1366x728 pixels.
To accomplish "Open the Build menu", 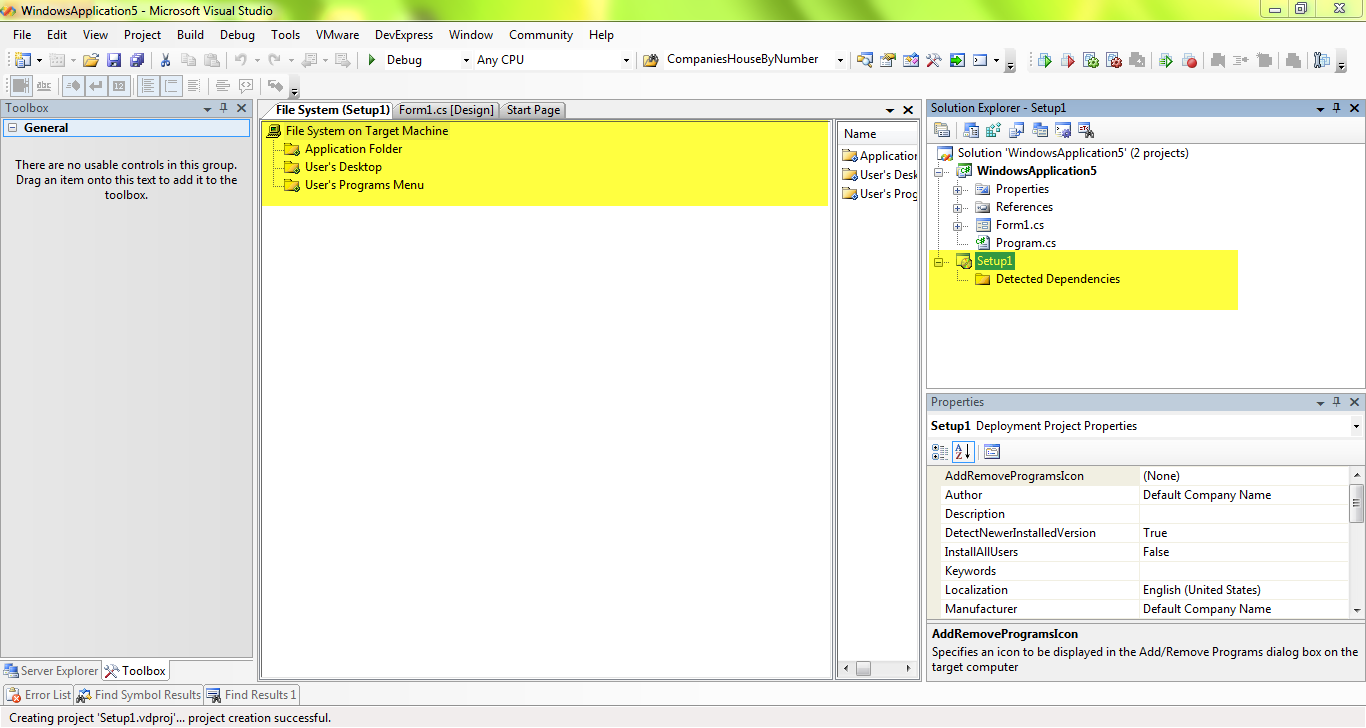I will (190, 35).
